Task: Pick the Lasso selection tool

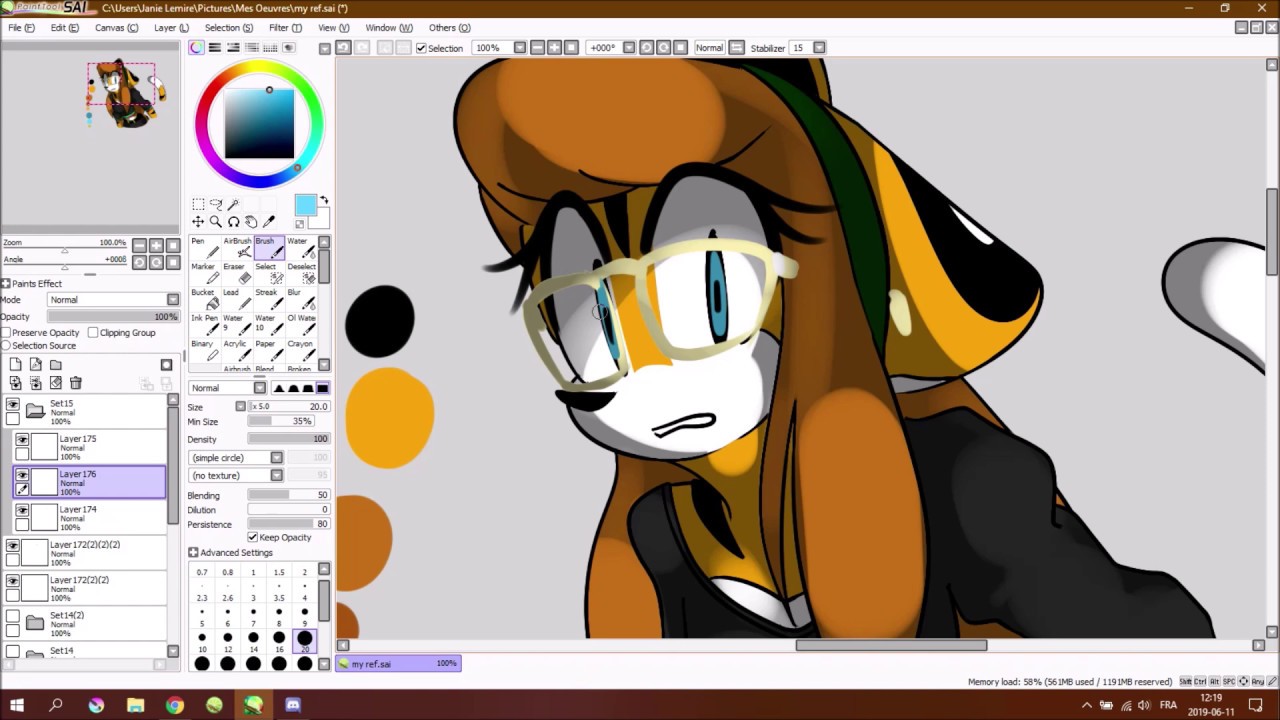Action: pos(215,205)
